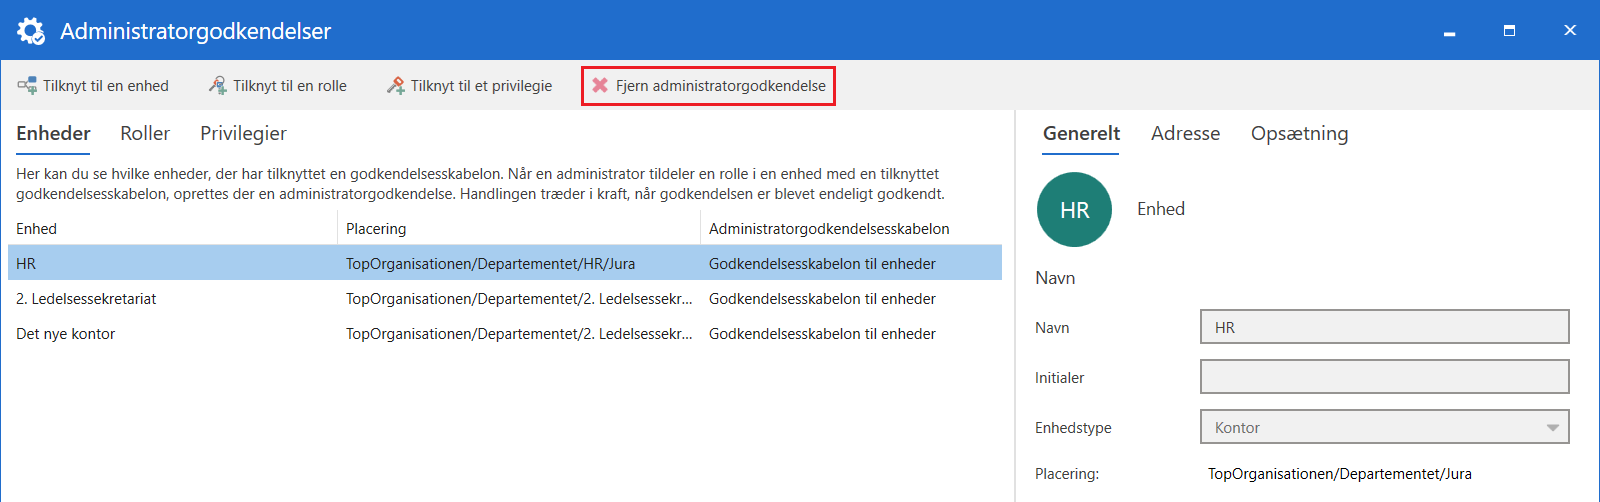This screenshot has width=1600, height=502.
Task: Click the round HR unit avatar
Action: [x=1074, y=210]
